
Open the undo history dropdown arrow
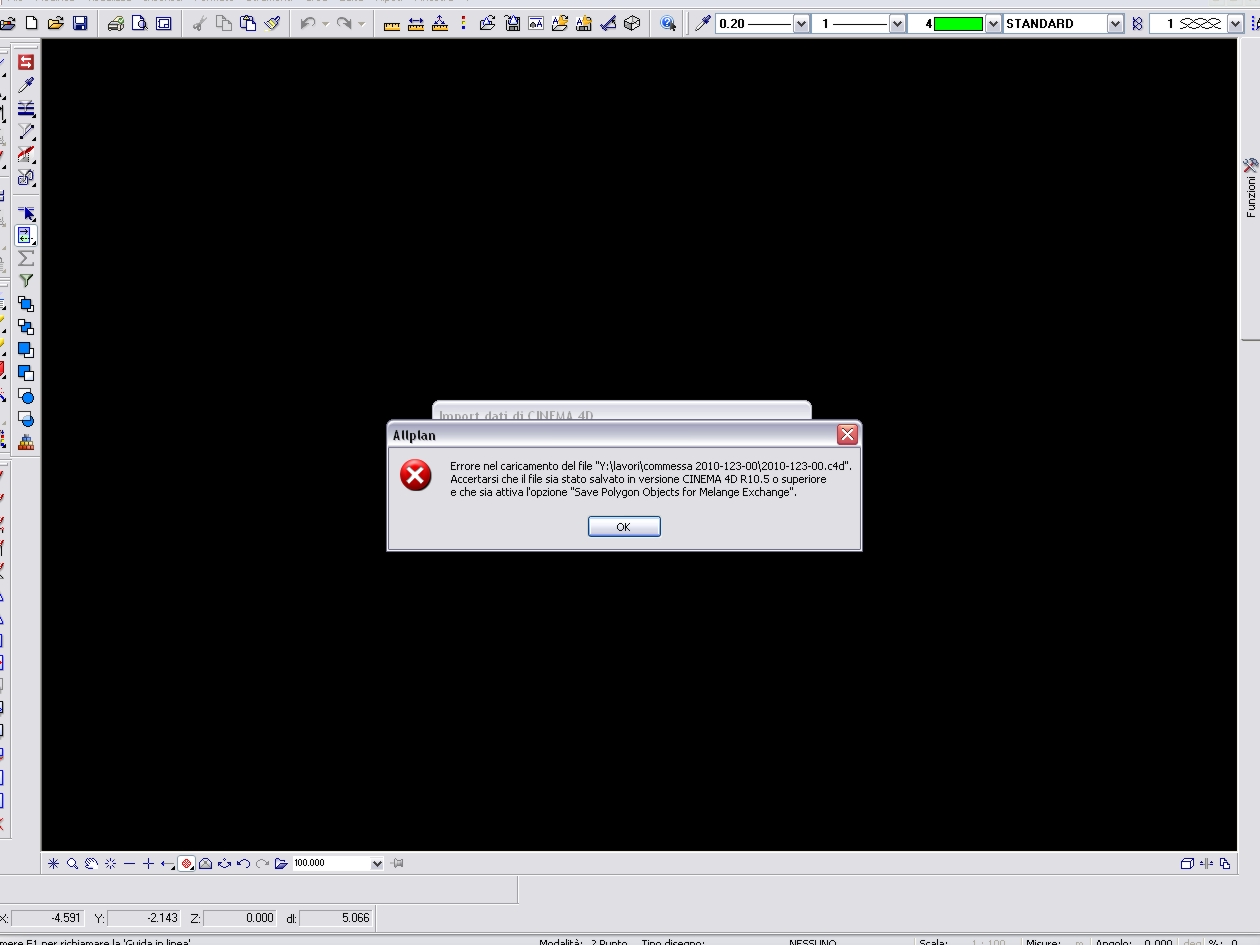point(325,23)
